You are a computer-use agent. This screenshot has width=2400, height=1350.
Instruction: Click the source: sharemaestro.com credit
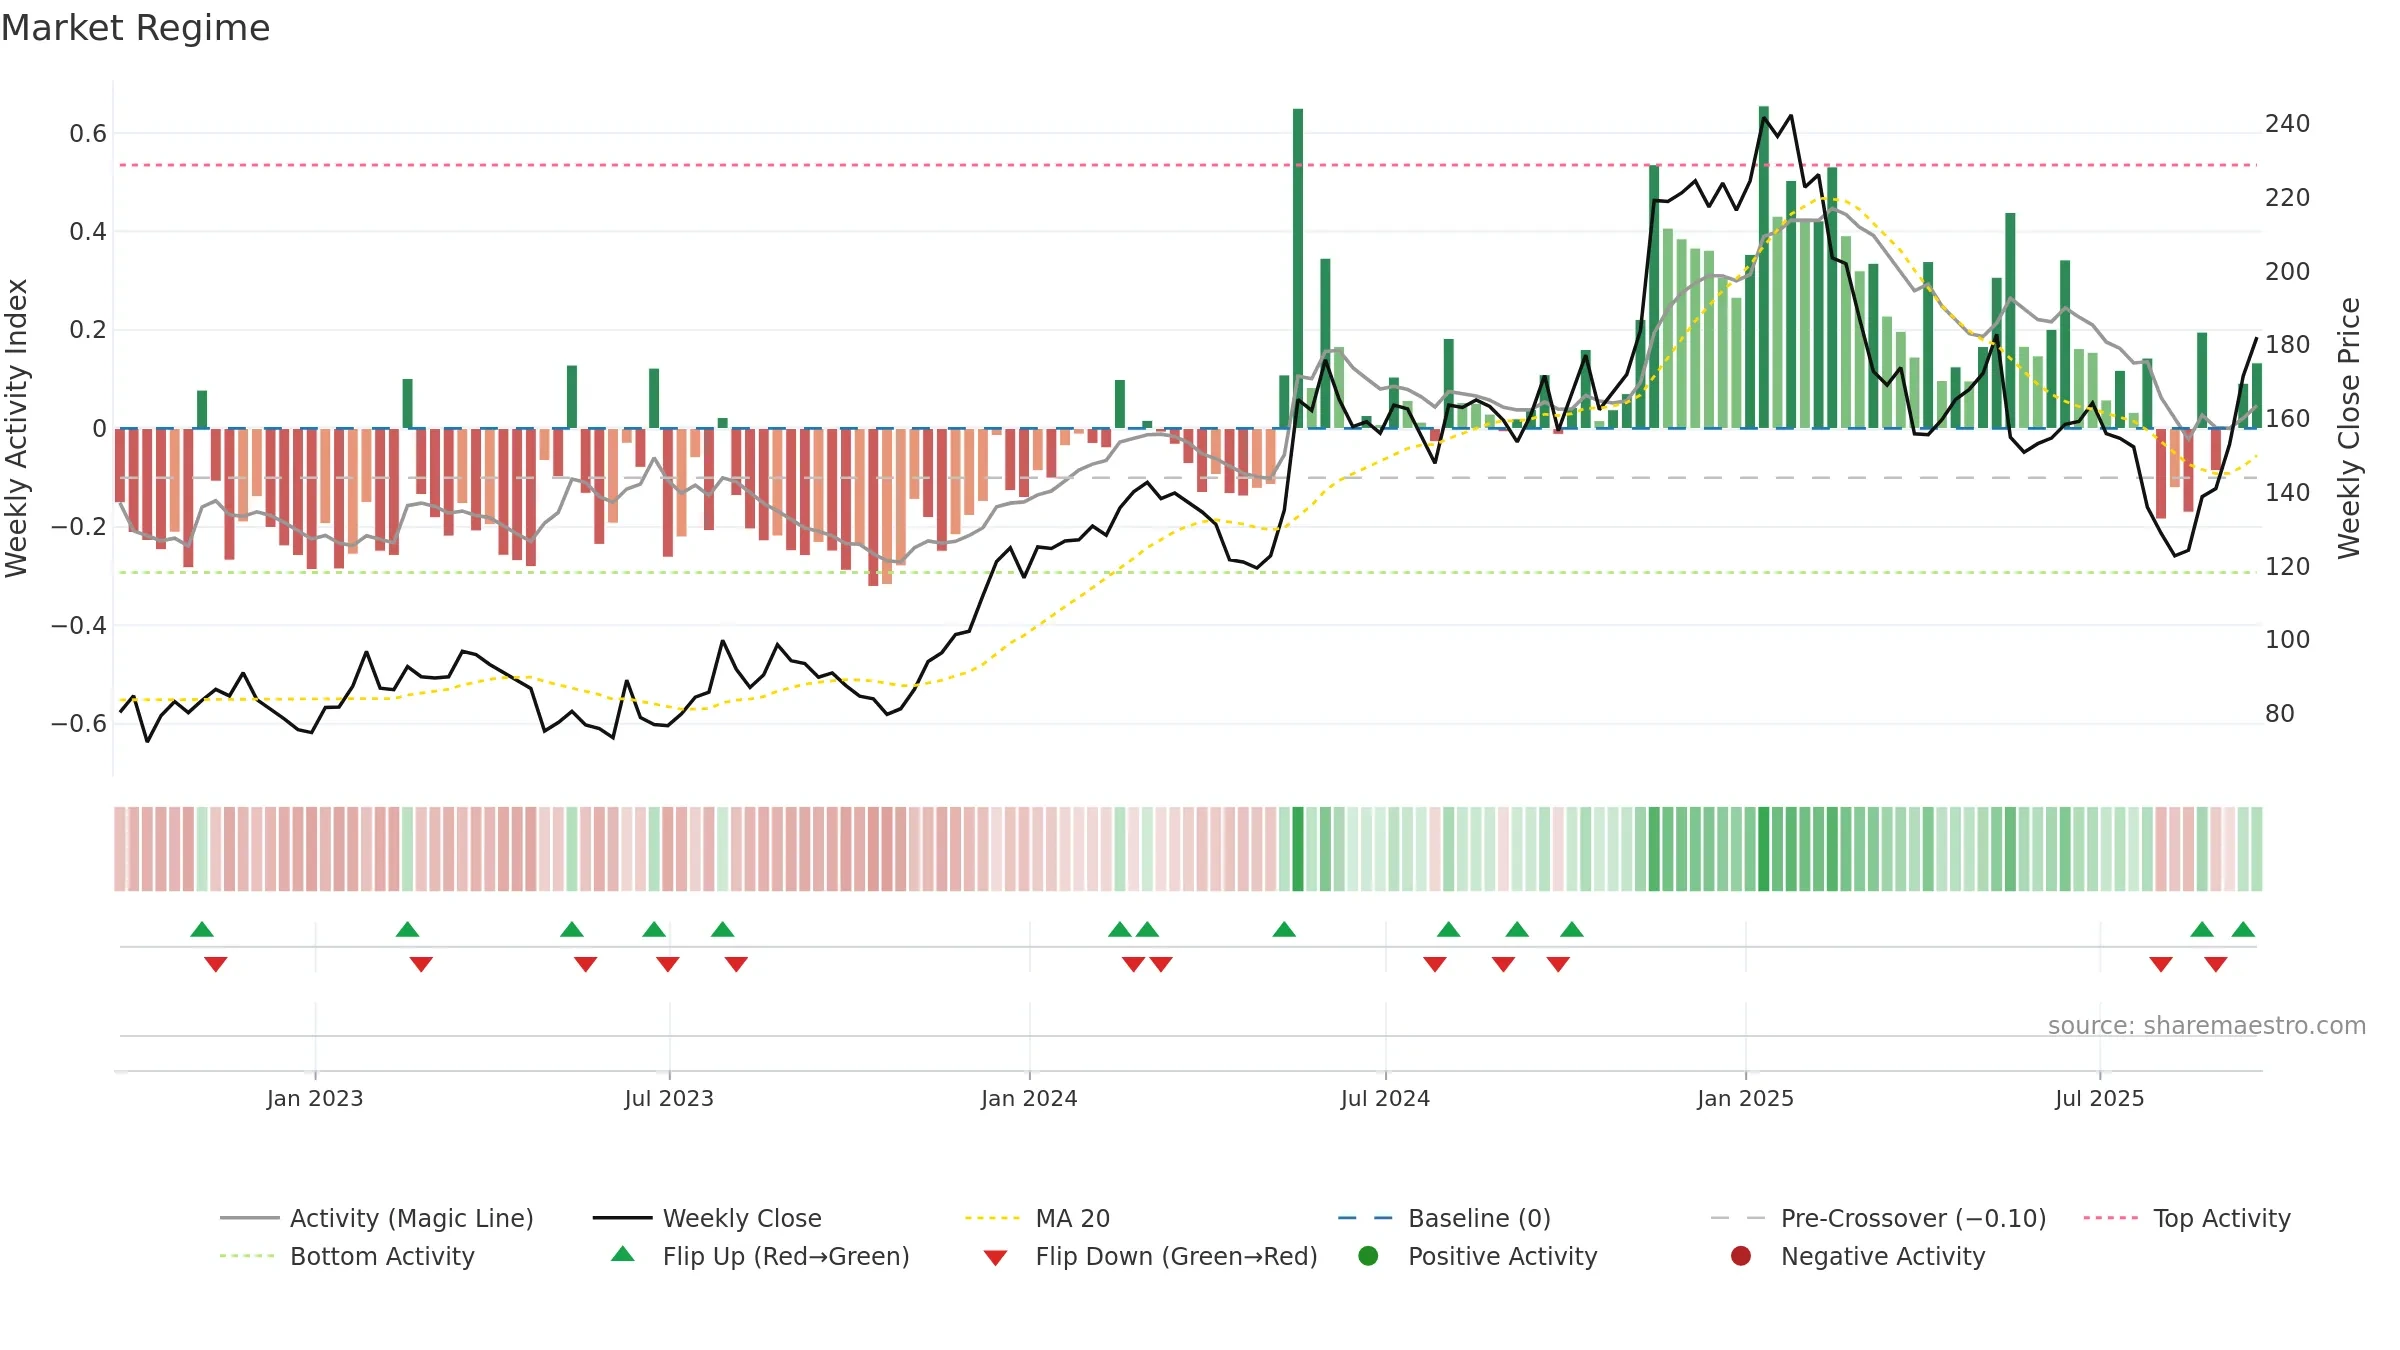tap(2207, 1026)
